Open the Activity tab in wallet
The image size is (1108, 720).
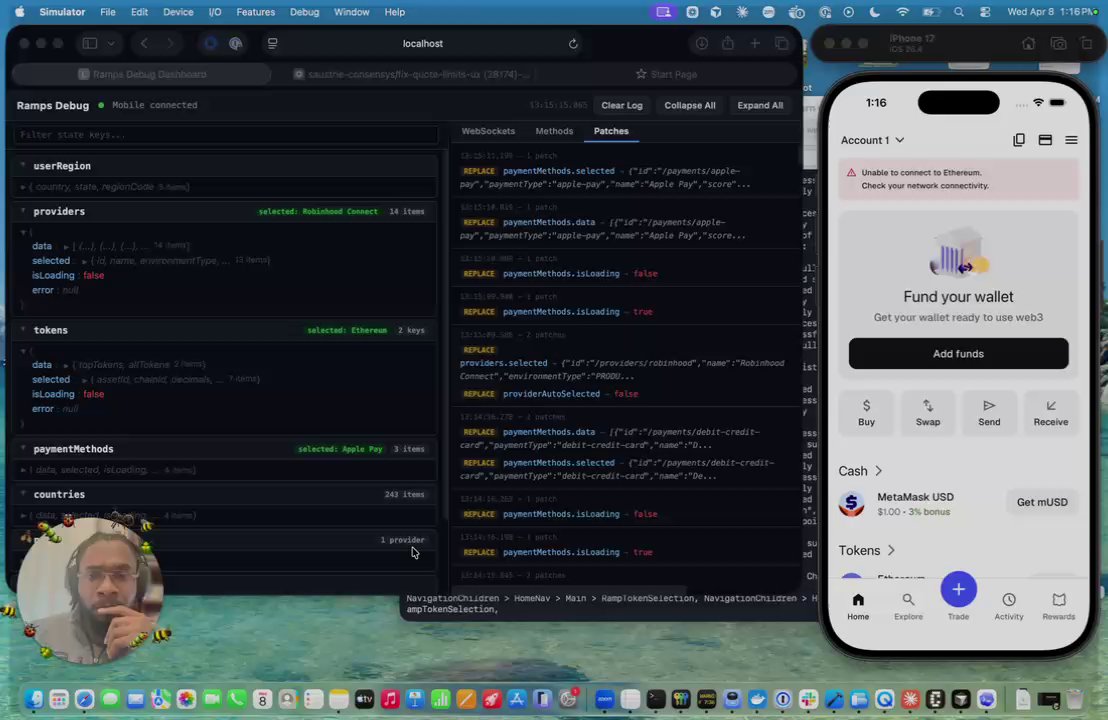[1008, 606]
